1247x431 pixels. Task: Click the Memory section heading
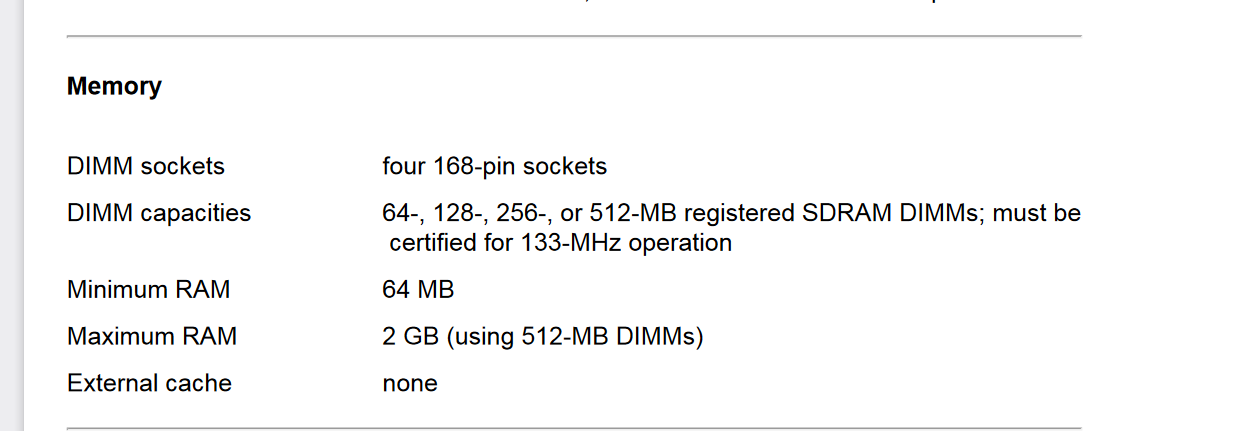click(x=114, y=87)
